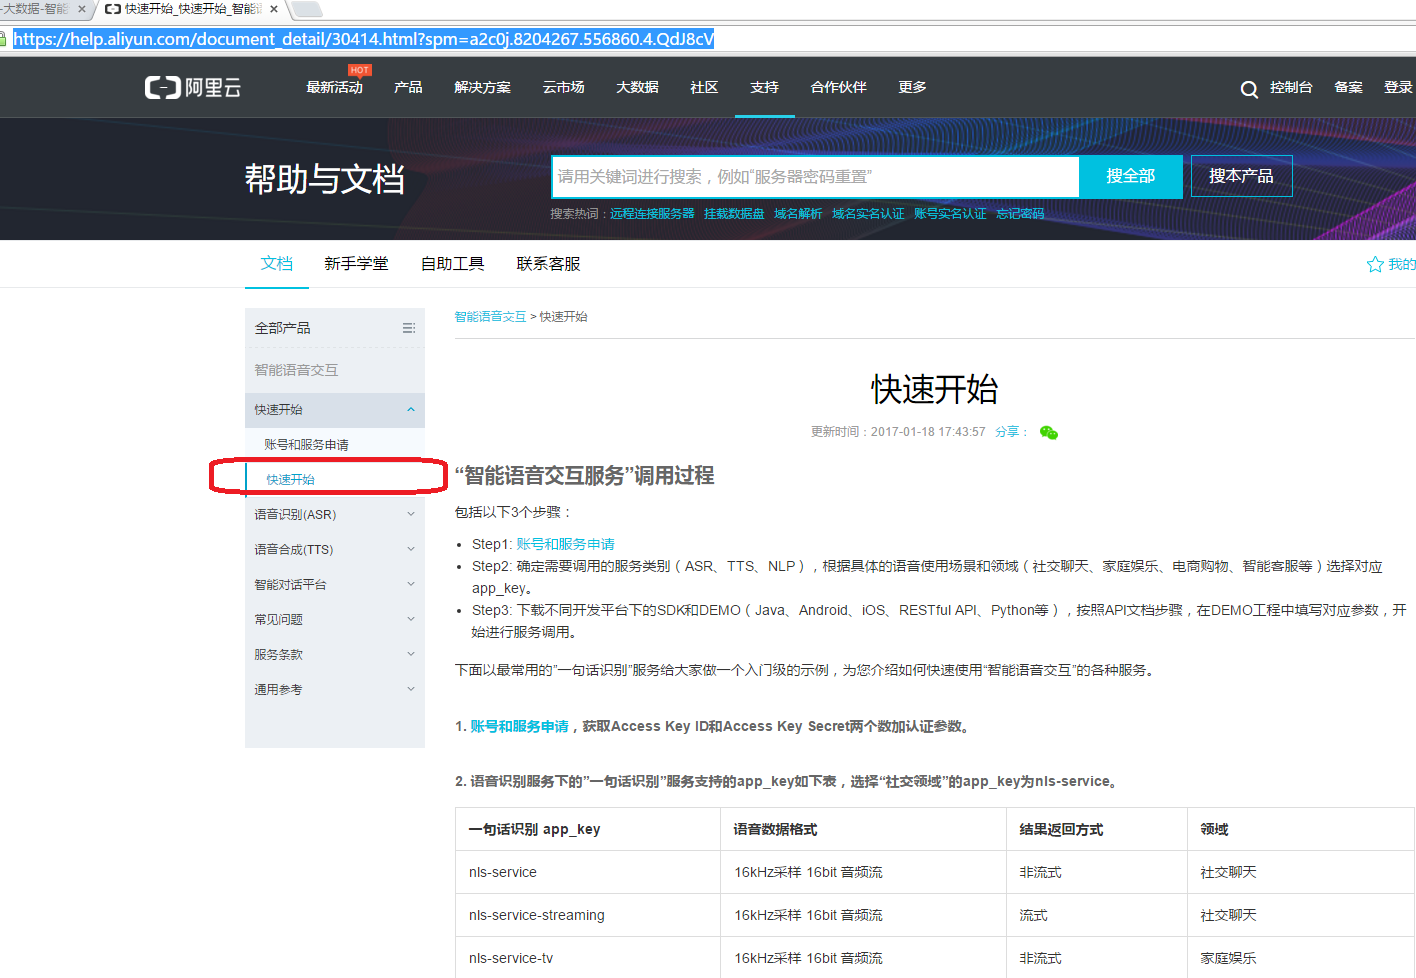Viewport: 1416px width, 978px height.
Task: Select 支持 in top navigation
Action: [x=764, y=87]
